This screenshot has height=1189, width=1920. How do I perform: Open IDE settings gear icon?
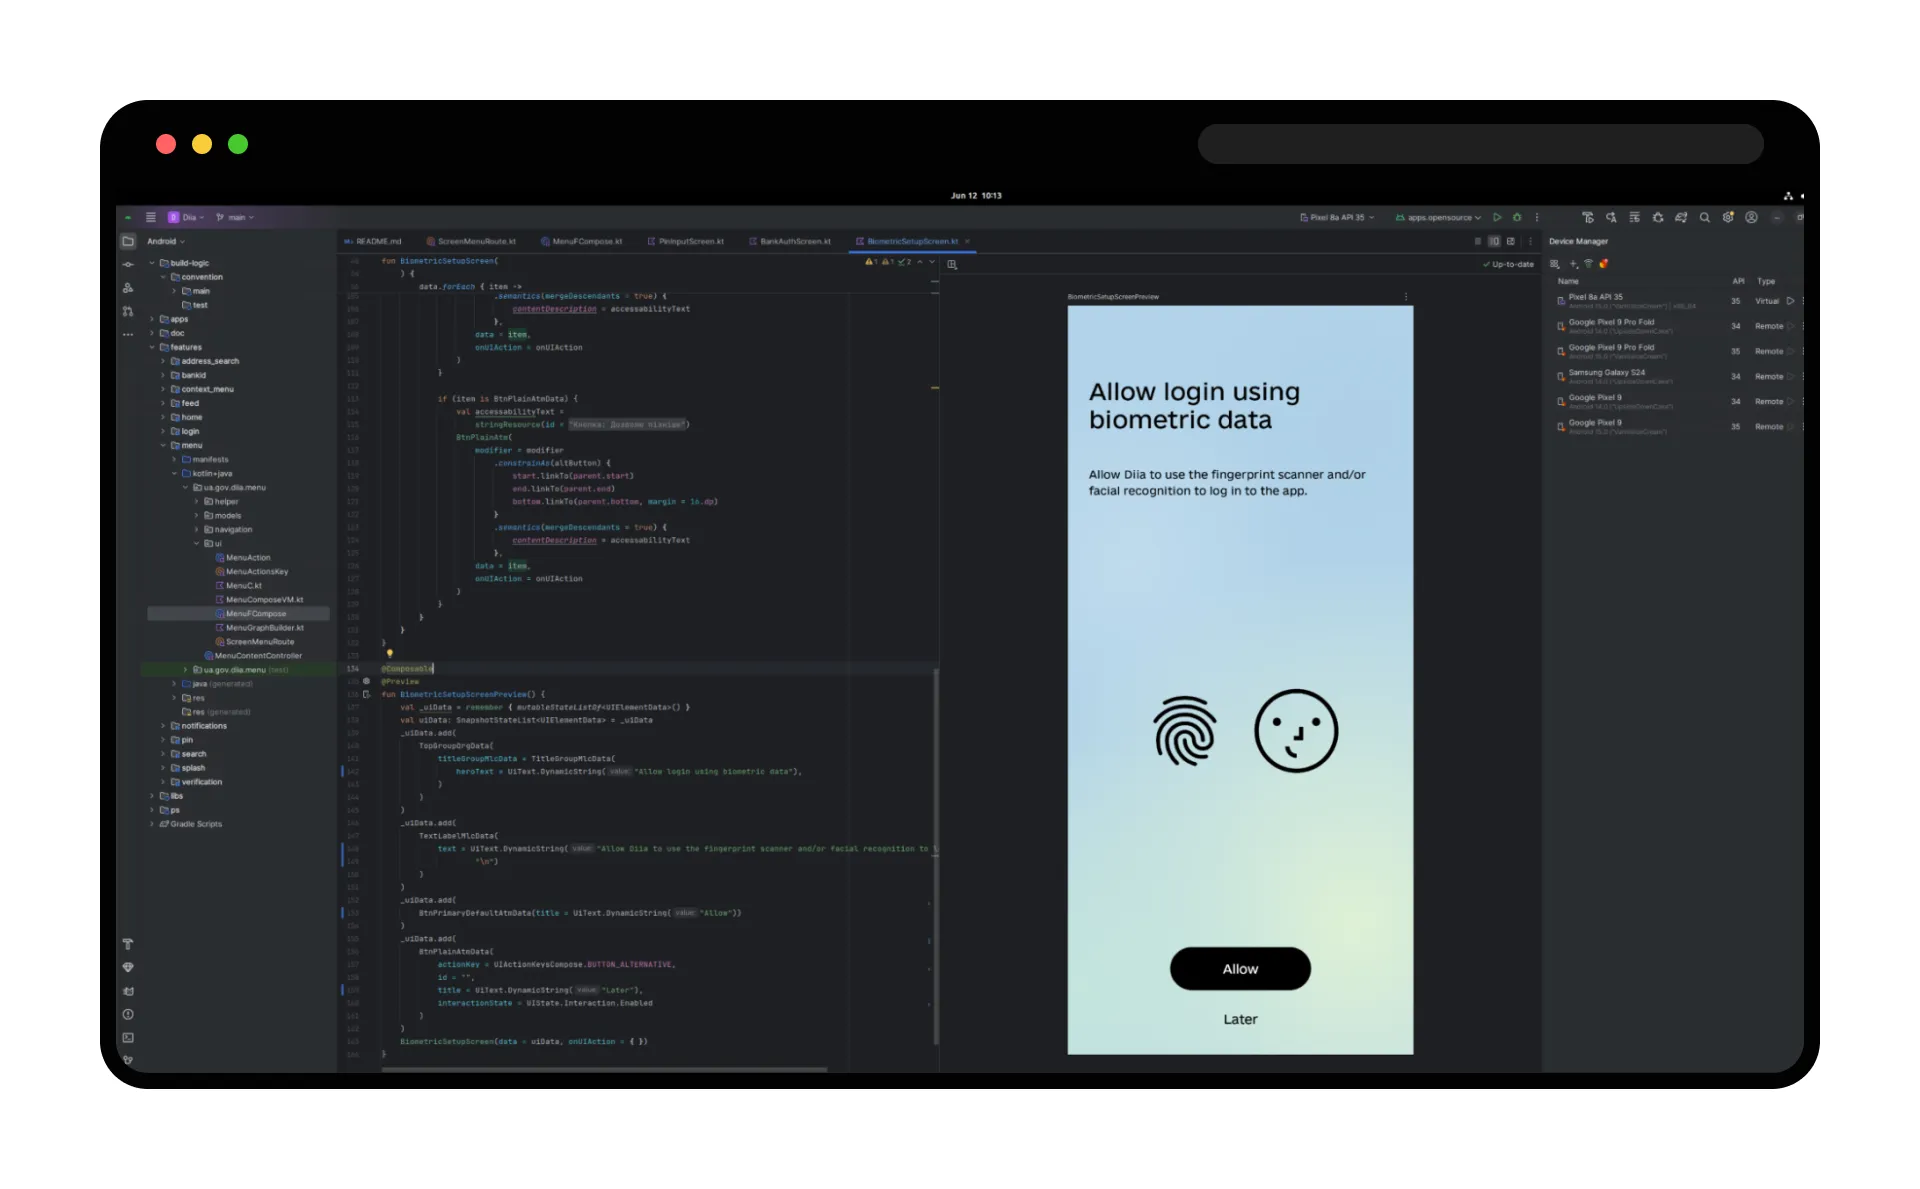click(x=1728, y=217)
